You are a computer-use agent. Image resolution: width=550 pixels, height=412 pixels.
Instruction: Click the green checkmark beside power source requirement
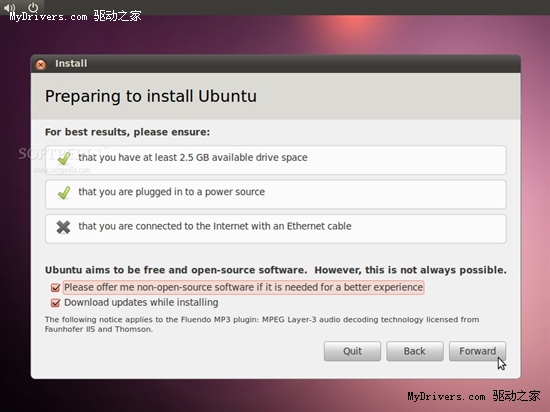(64, 193)
